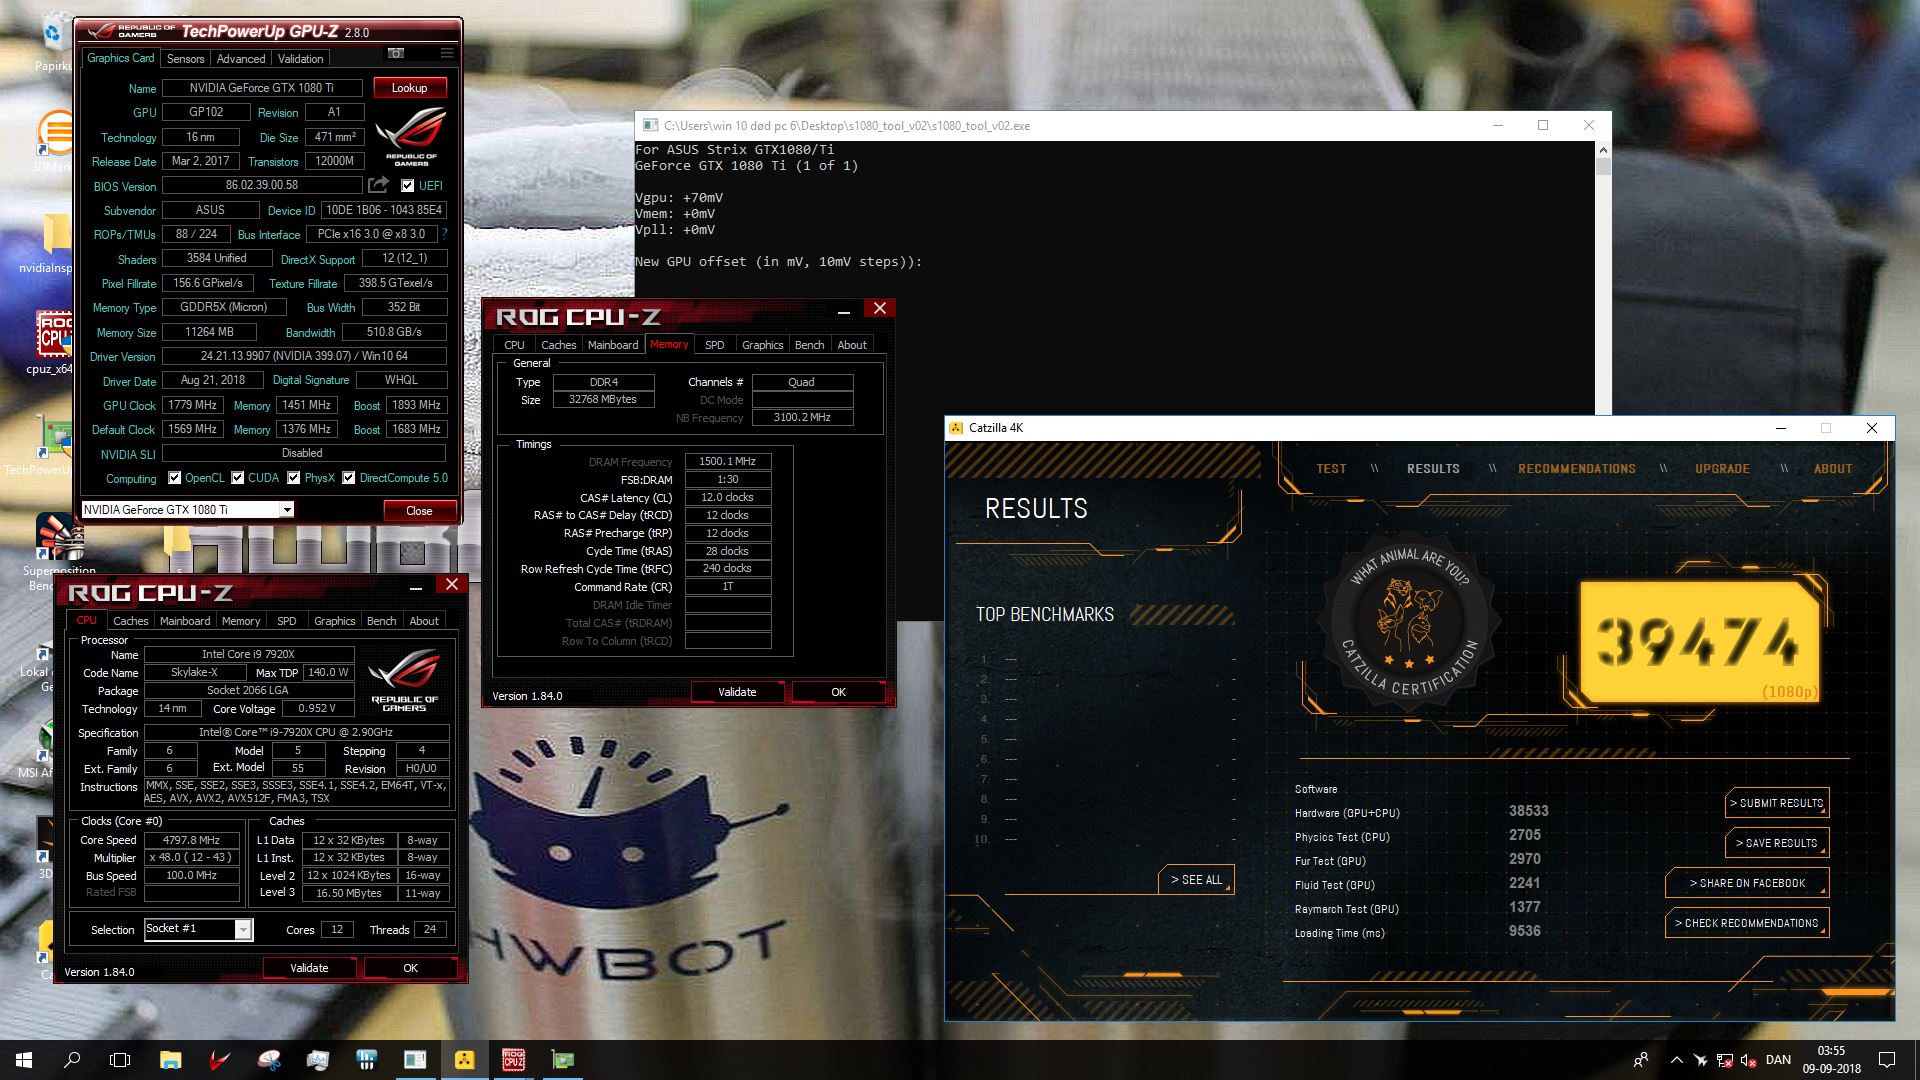Click the console window scrollbar up arrow
1920x1080 pixels.
tap(1603, 150)
